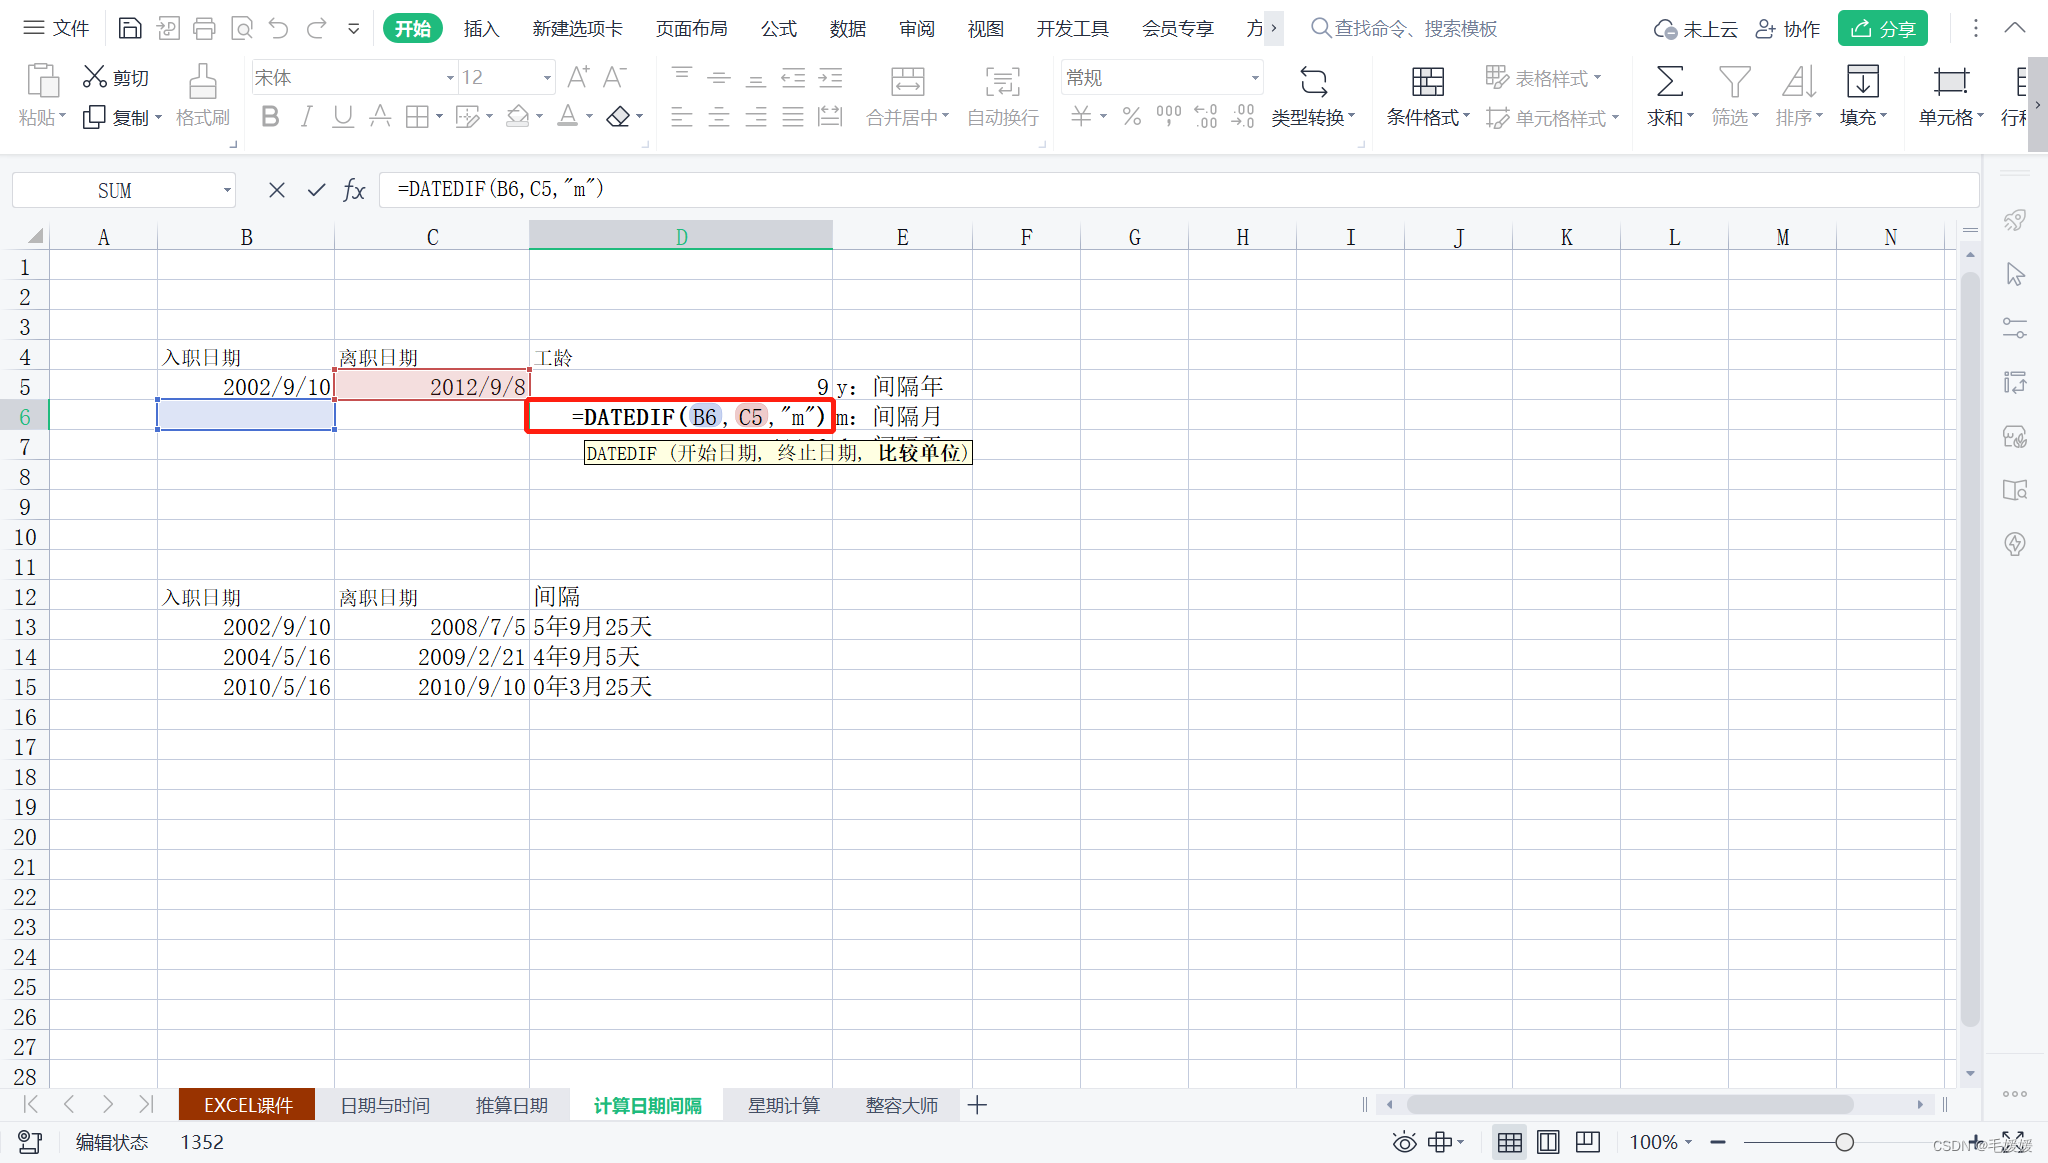Click the cell borders icon
This screenshot has height=1163, width=2048.
pos(417,117)
